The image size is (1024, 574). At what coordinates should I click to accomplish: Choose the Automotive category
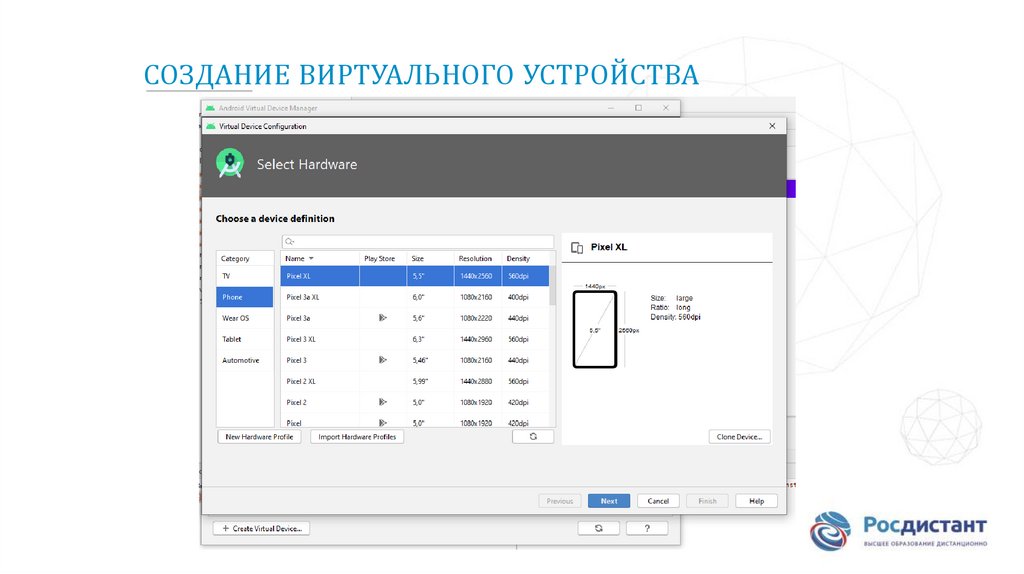(240, 360)
